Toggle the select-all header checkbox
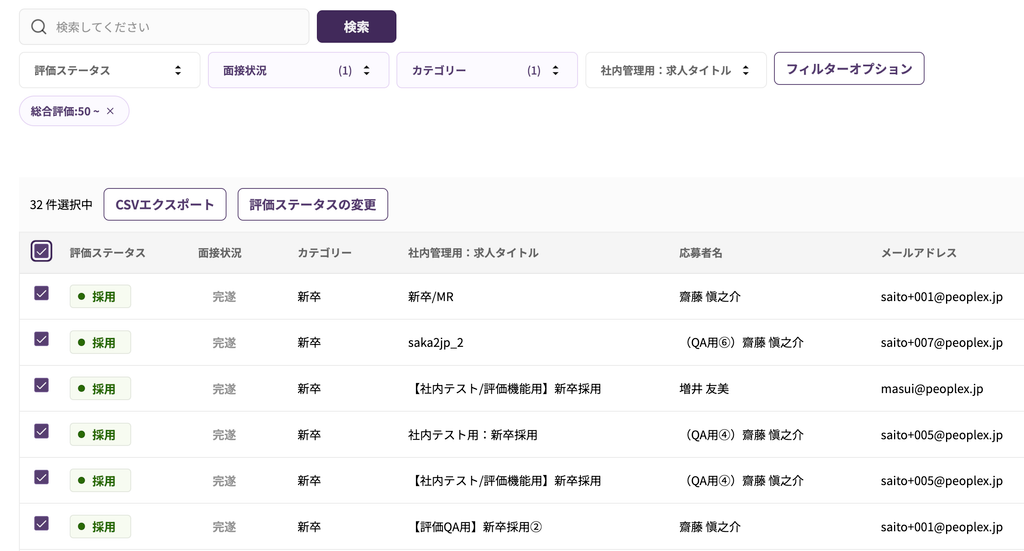The image size is (1024, 551). (x=41, y=252)
